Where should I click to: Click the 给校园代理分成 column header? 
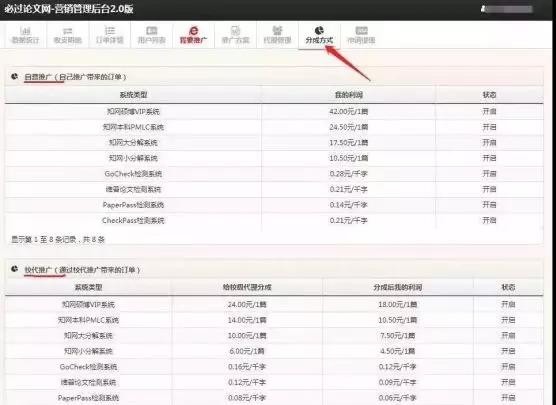(247, 287)
